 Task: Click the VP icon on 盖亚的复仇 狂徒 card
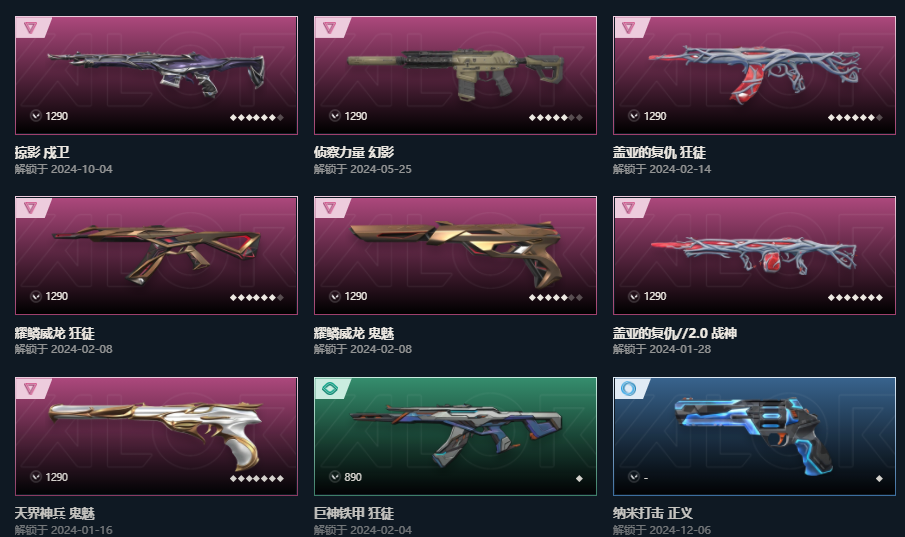(634, 116)
